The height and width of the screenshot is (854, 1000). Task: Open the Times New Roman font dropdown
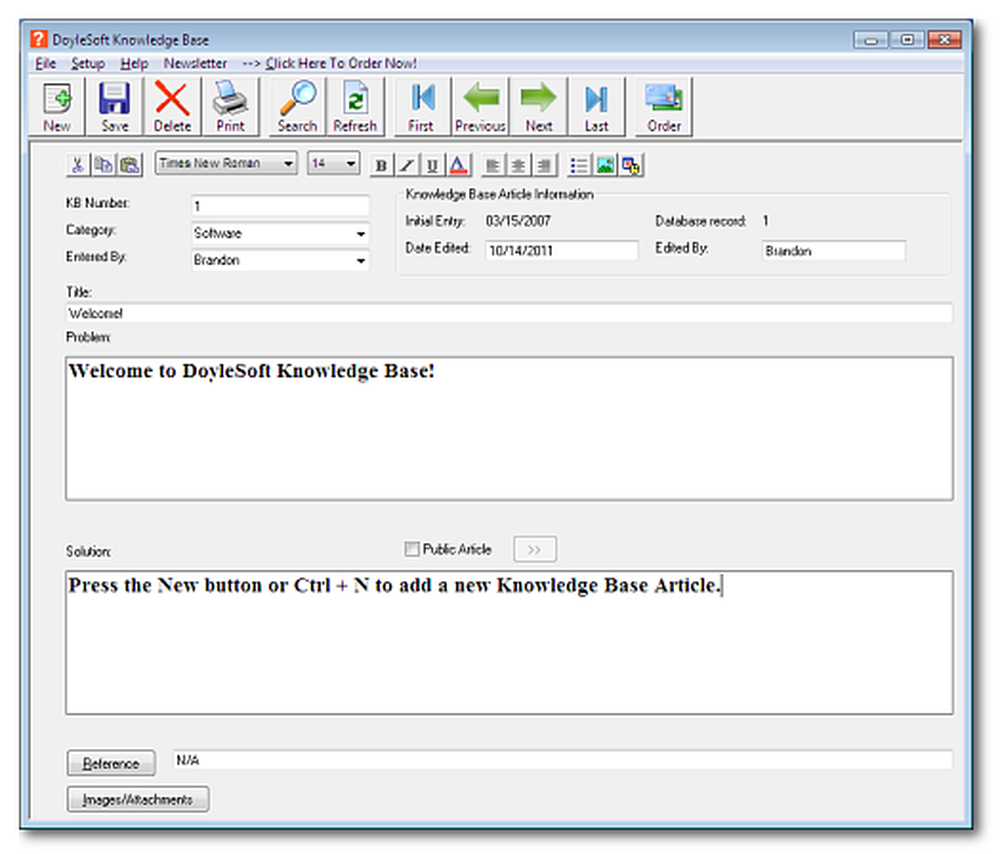(x=226, y=163)
